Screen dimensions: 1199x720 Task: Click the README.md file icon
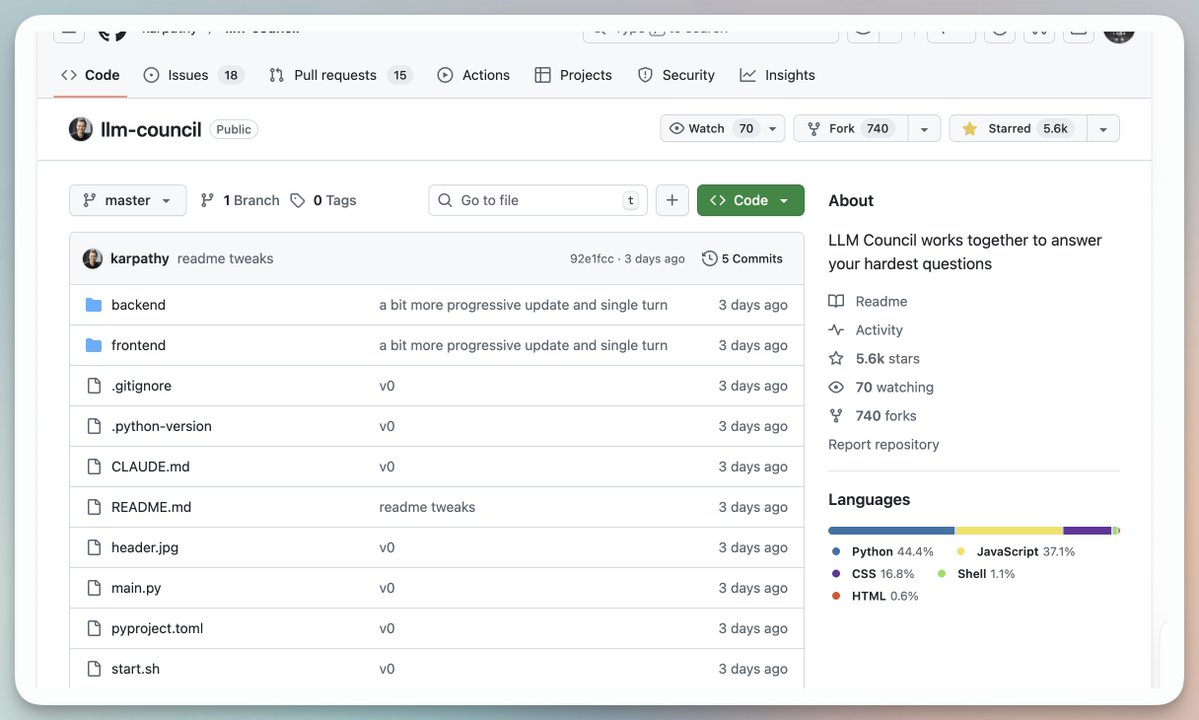click(x=94, y=508)
